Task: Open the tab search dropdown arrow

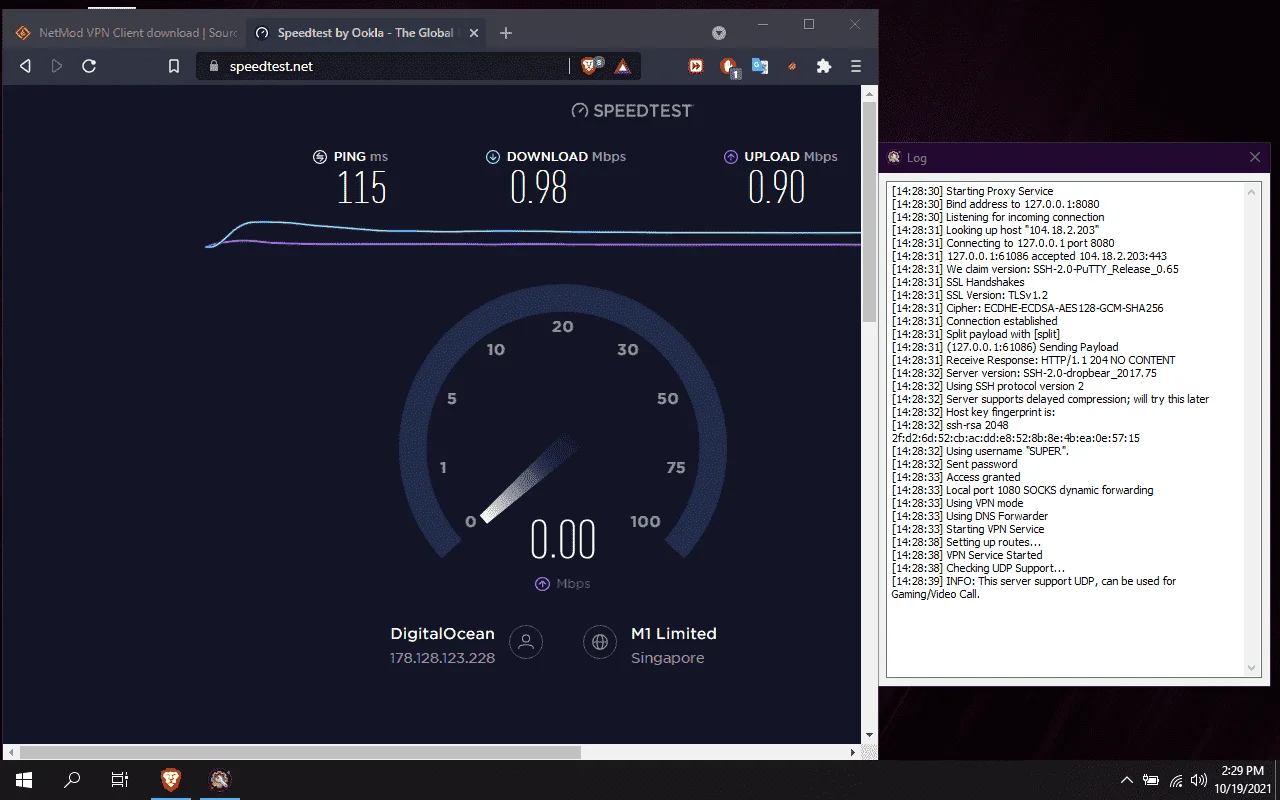Action: [x=719, y=33]
